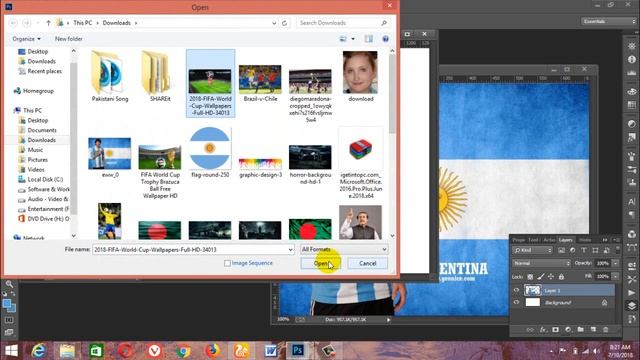The image size is (640, 360).
Task: Lock image pixels brush icon
Action: [x=541, y=277]
